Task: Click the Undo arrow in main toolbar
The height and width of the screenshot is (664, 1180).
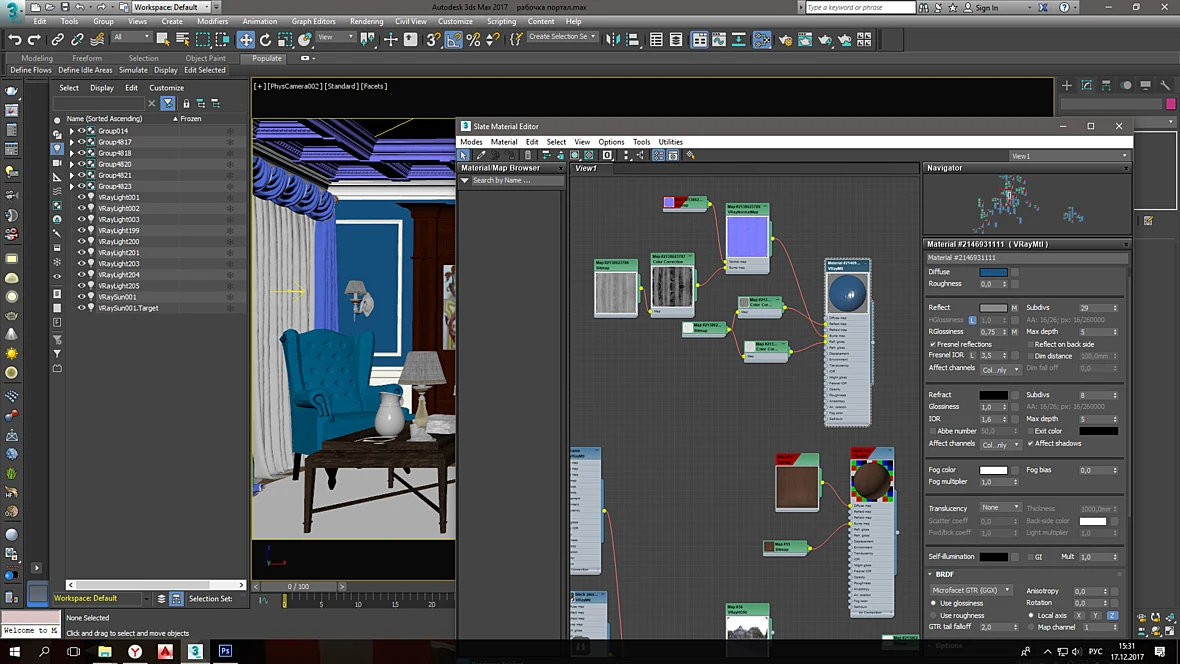Action: click(x=15, y=40)
